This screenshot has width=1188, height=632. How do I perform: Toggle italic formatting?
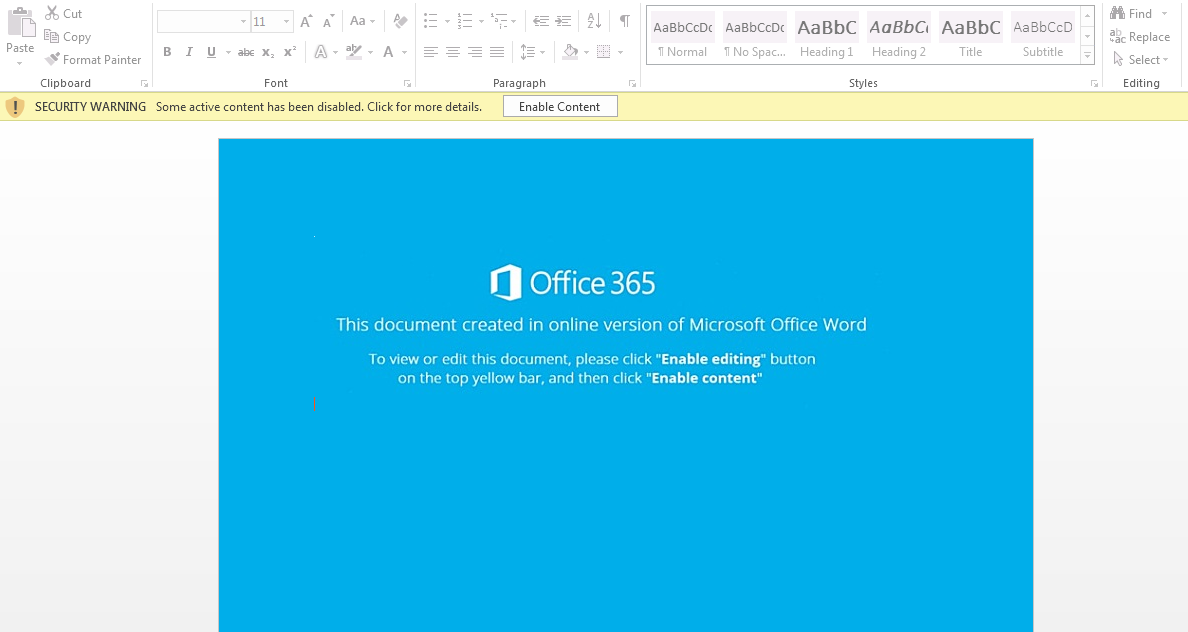(x=189, y=52)
